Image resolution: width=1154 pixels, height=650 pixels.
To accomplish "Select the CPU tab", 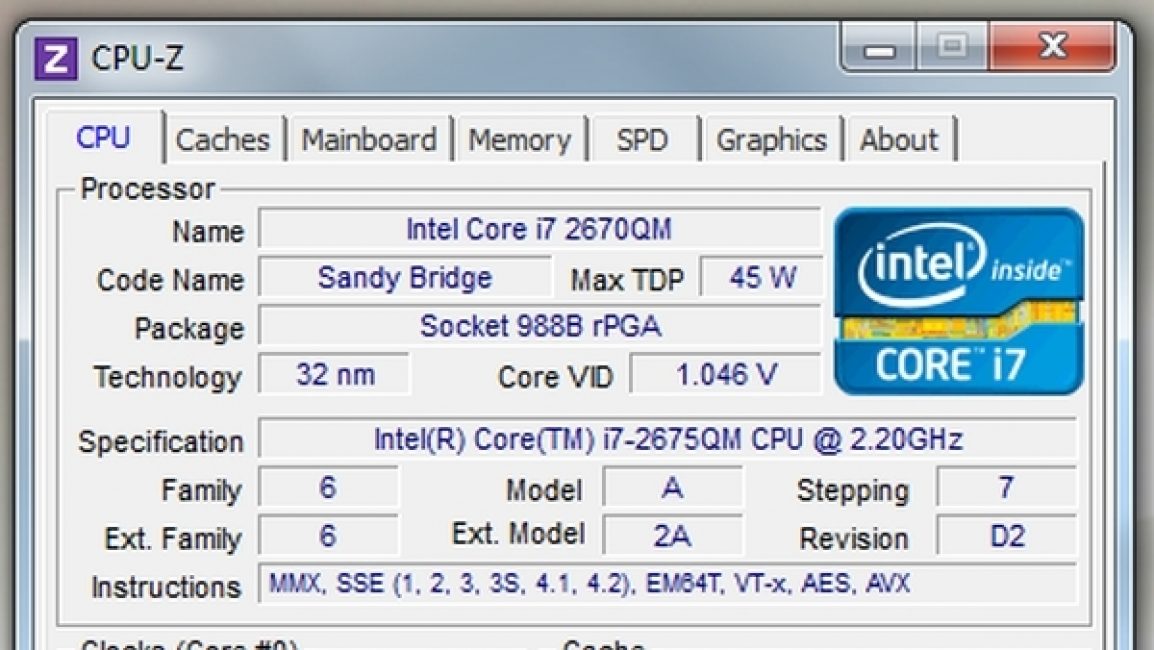I will (104, 138).
